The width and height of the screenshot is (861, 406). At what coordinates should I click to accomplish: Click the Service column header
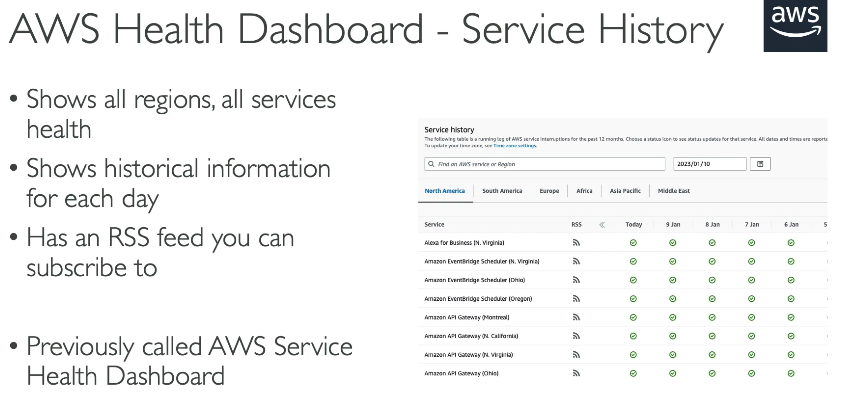(434, 225)
